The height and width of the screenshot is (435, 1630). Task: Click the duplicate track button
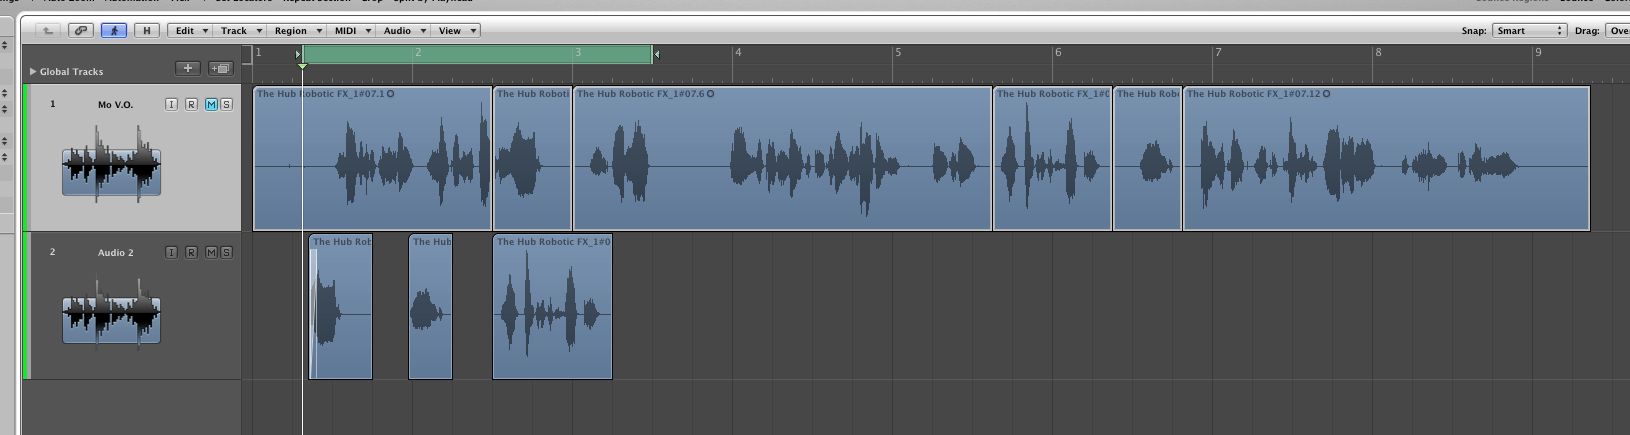point(220,68)
